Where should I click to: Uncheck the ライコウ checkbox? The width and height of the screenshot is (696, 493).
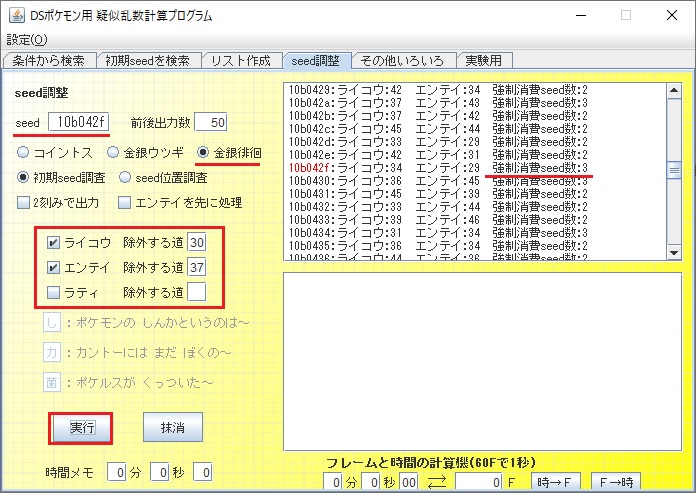point(53,243)
